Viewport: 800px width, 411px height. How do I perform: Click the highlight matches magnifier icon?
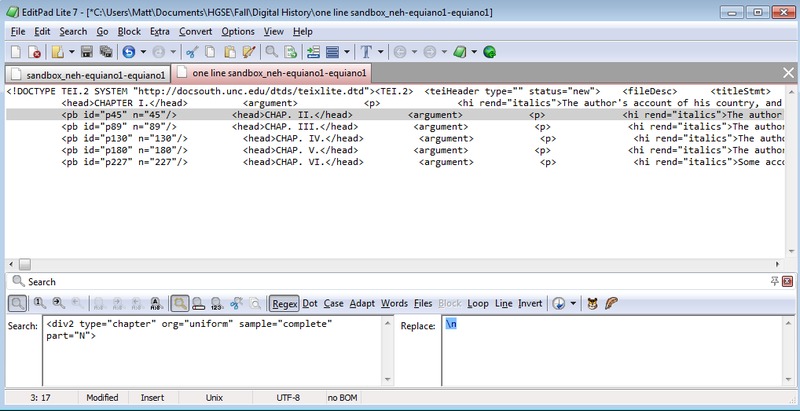pyautogui.click(x=179, y=303)
